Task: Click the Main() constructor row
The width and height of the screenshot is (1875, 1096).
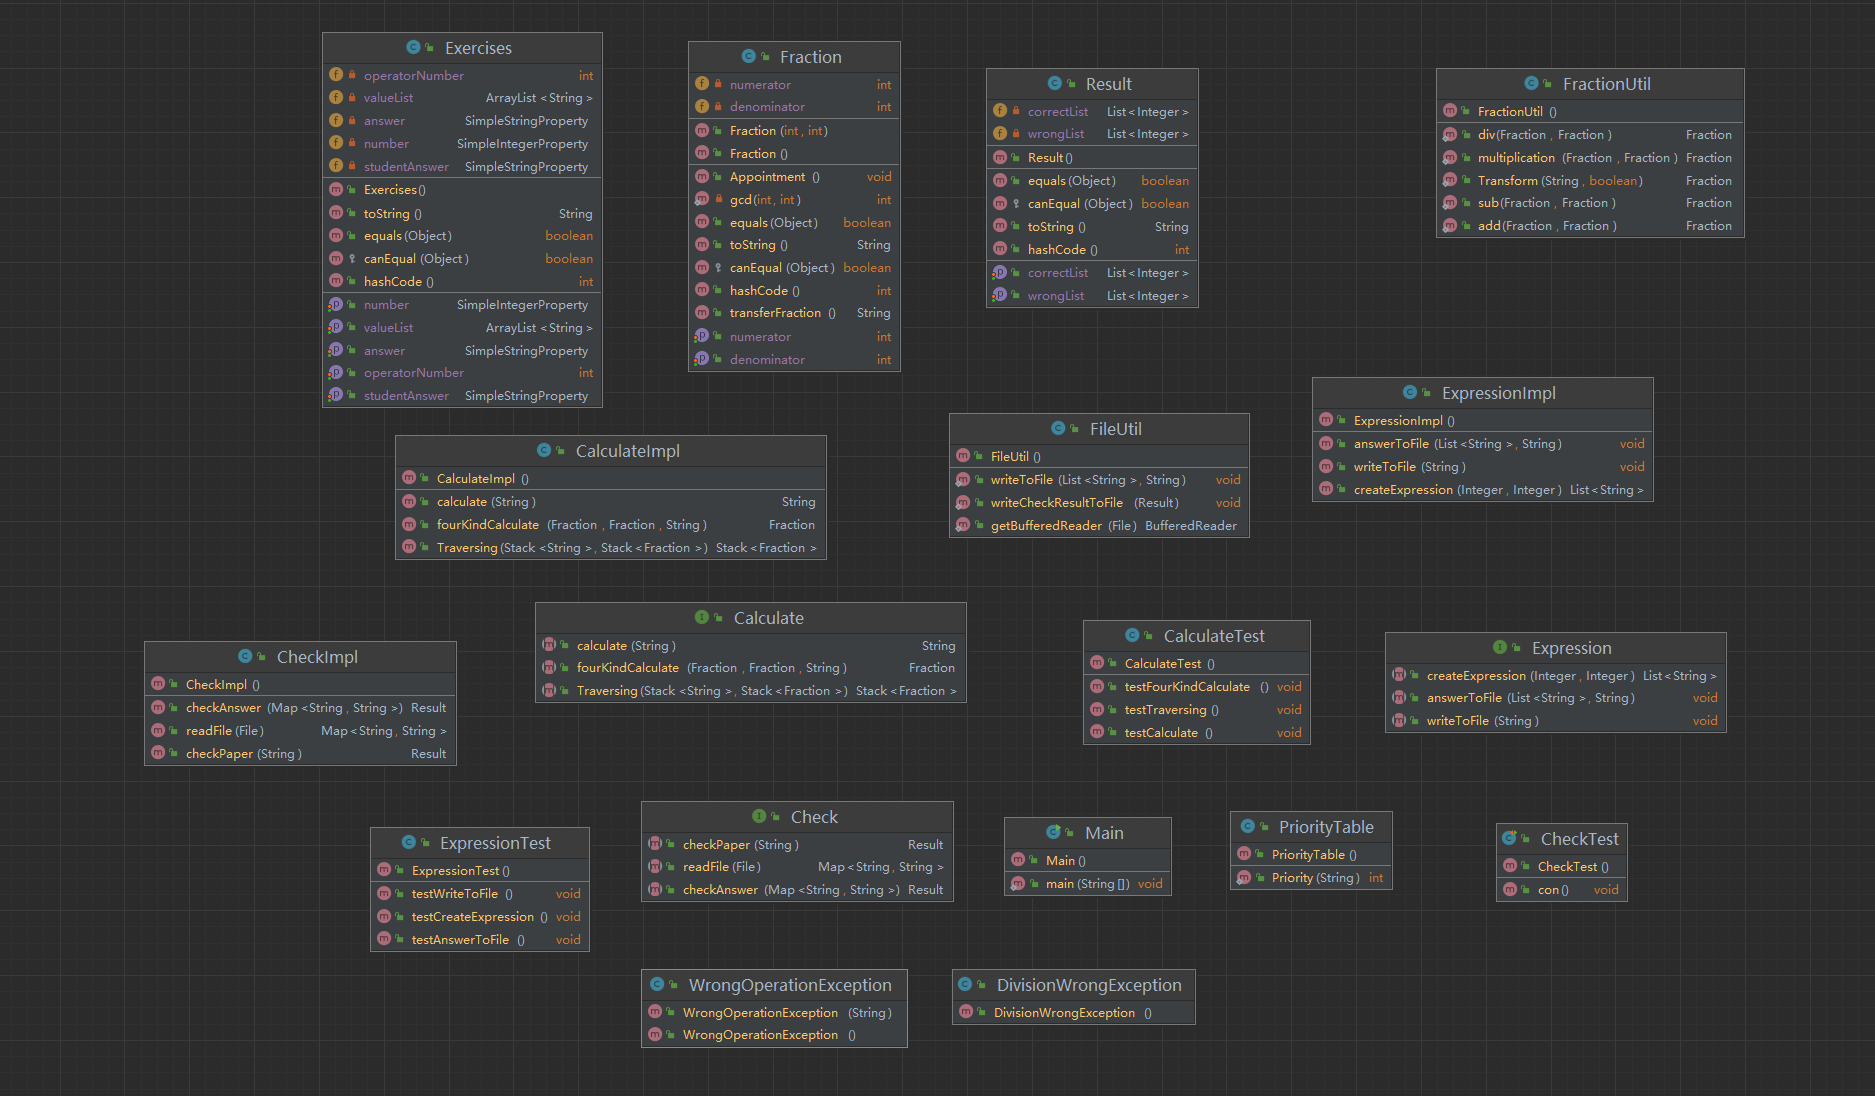Action: pos(1088,861)
